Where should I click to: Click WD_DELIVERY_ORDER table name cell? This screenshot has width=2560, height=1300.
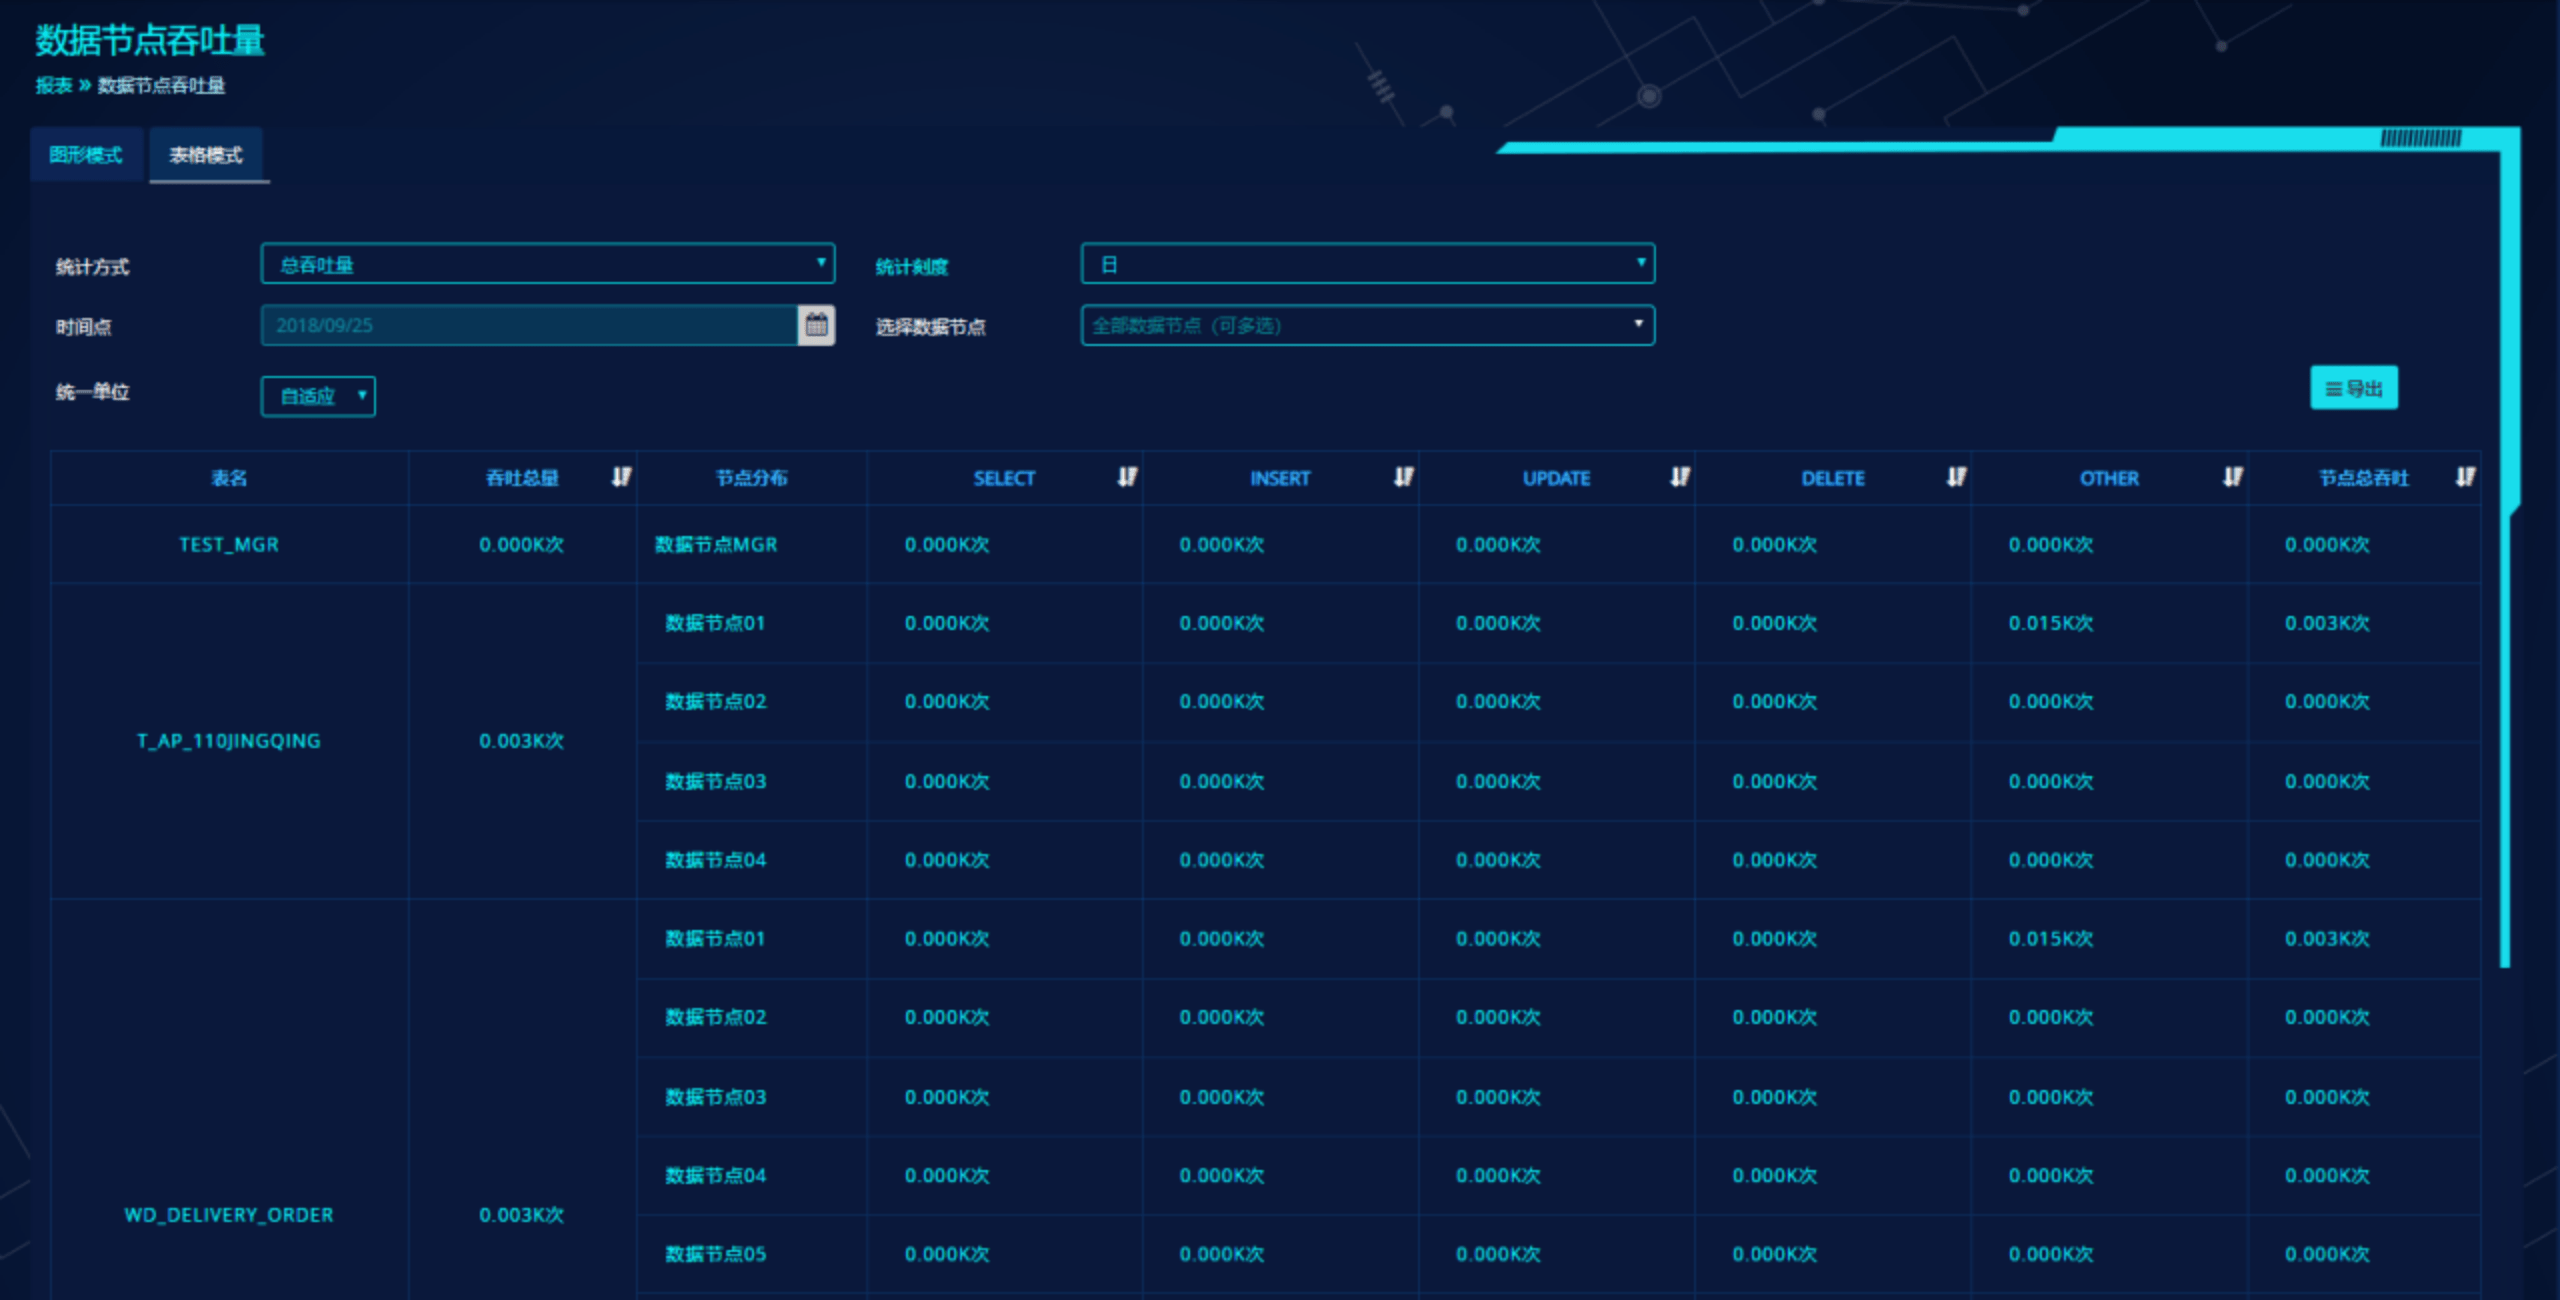tap(229, 1214)
